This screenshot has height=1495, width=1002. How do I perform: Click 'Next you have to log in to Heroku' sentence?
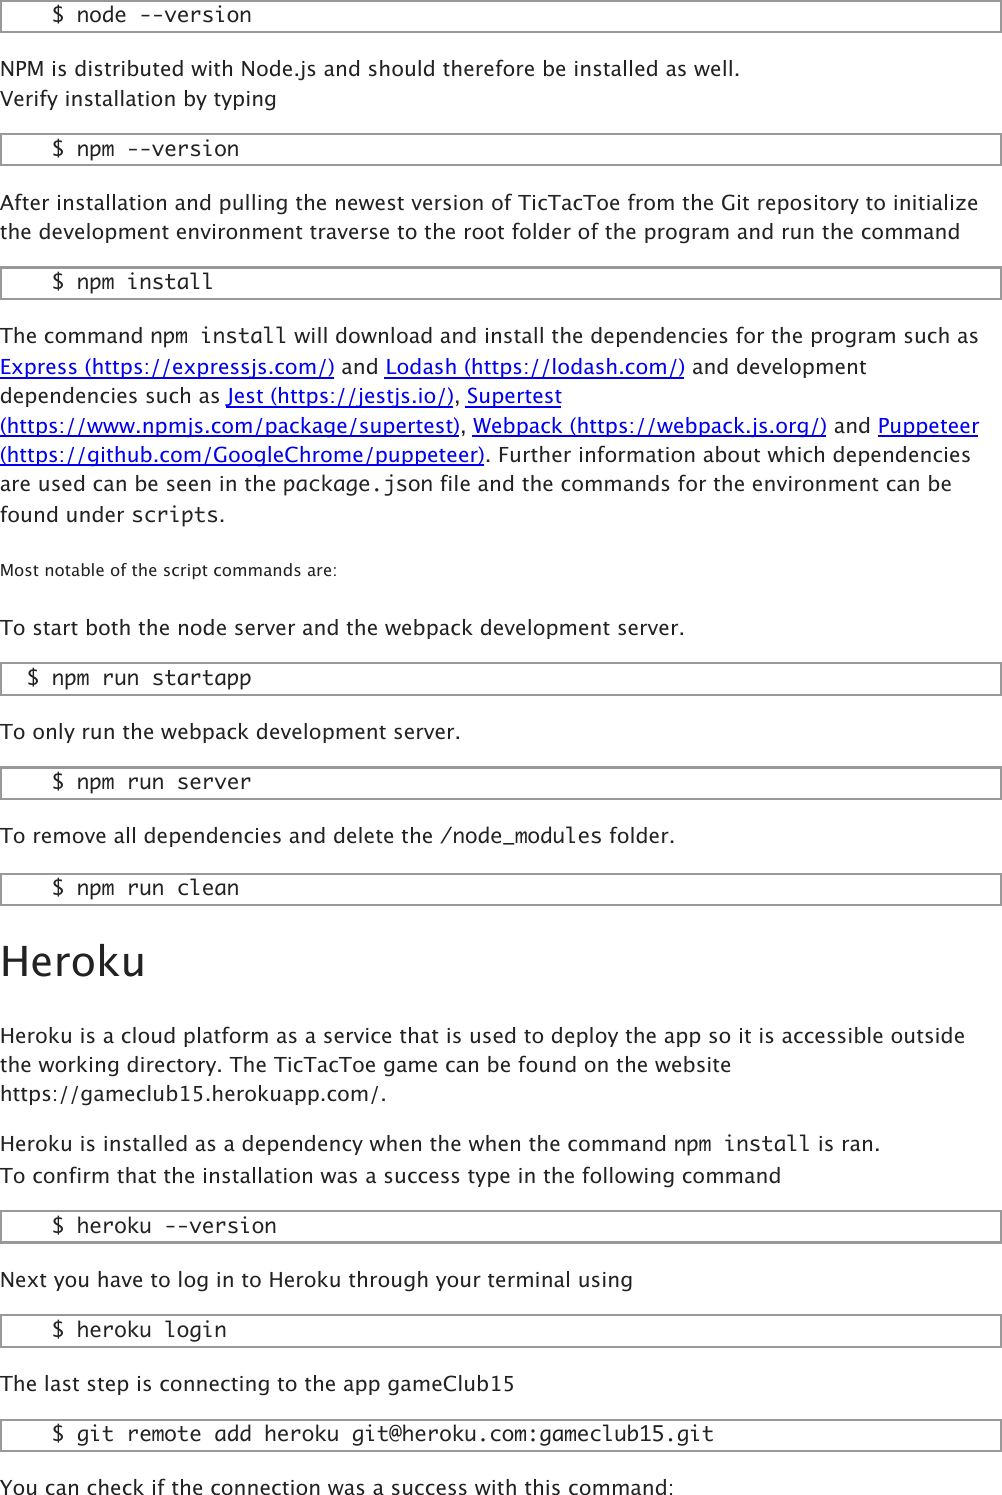click(x=316, y=1280)
